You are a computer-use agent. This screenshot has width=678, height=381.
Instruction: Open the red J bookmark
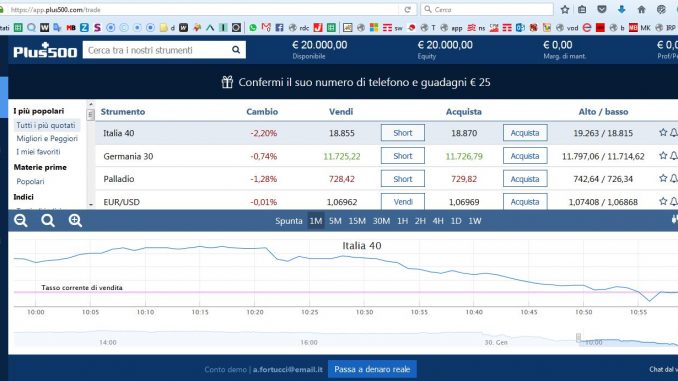coord(318,28)
